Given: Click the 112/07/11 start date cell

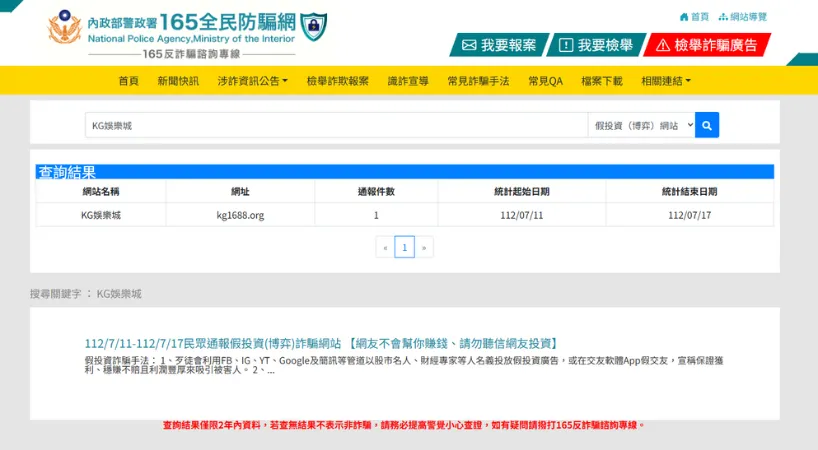Looking at the screenshot, I should click(x=522, y=215).
